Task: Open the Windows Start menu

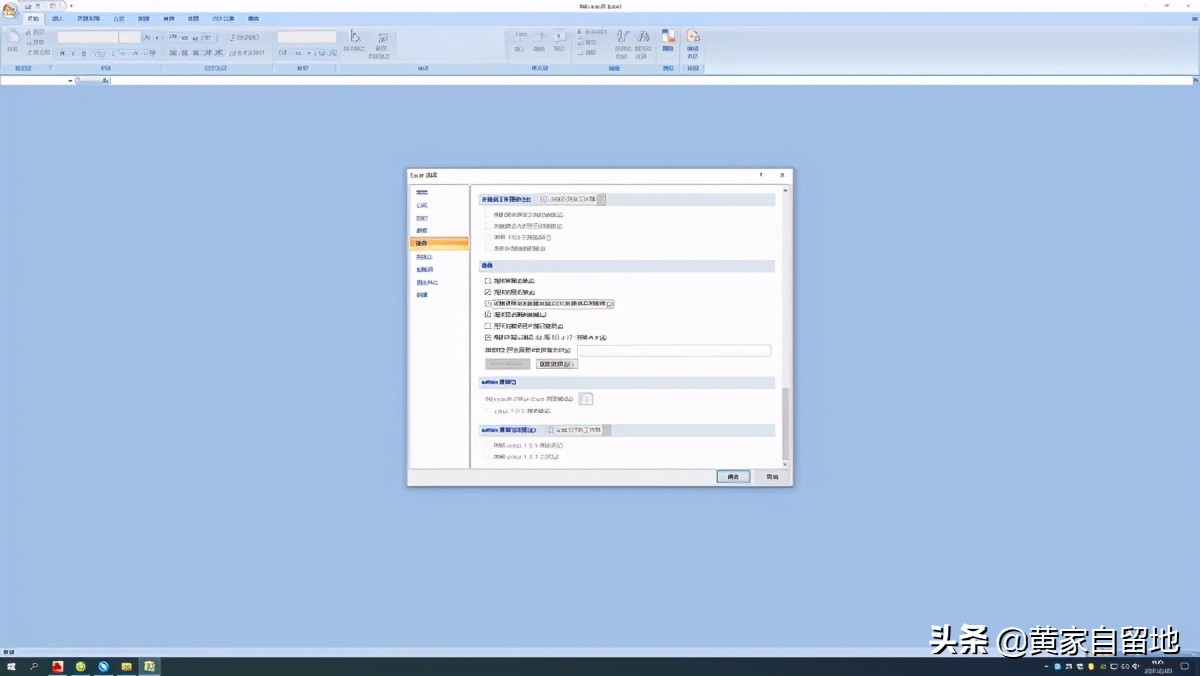Action: tap(11, 666)
